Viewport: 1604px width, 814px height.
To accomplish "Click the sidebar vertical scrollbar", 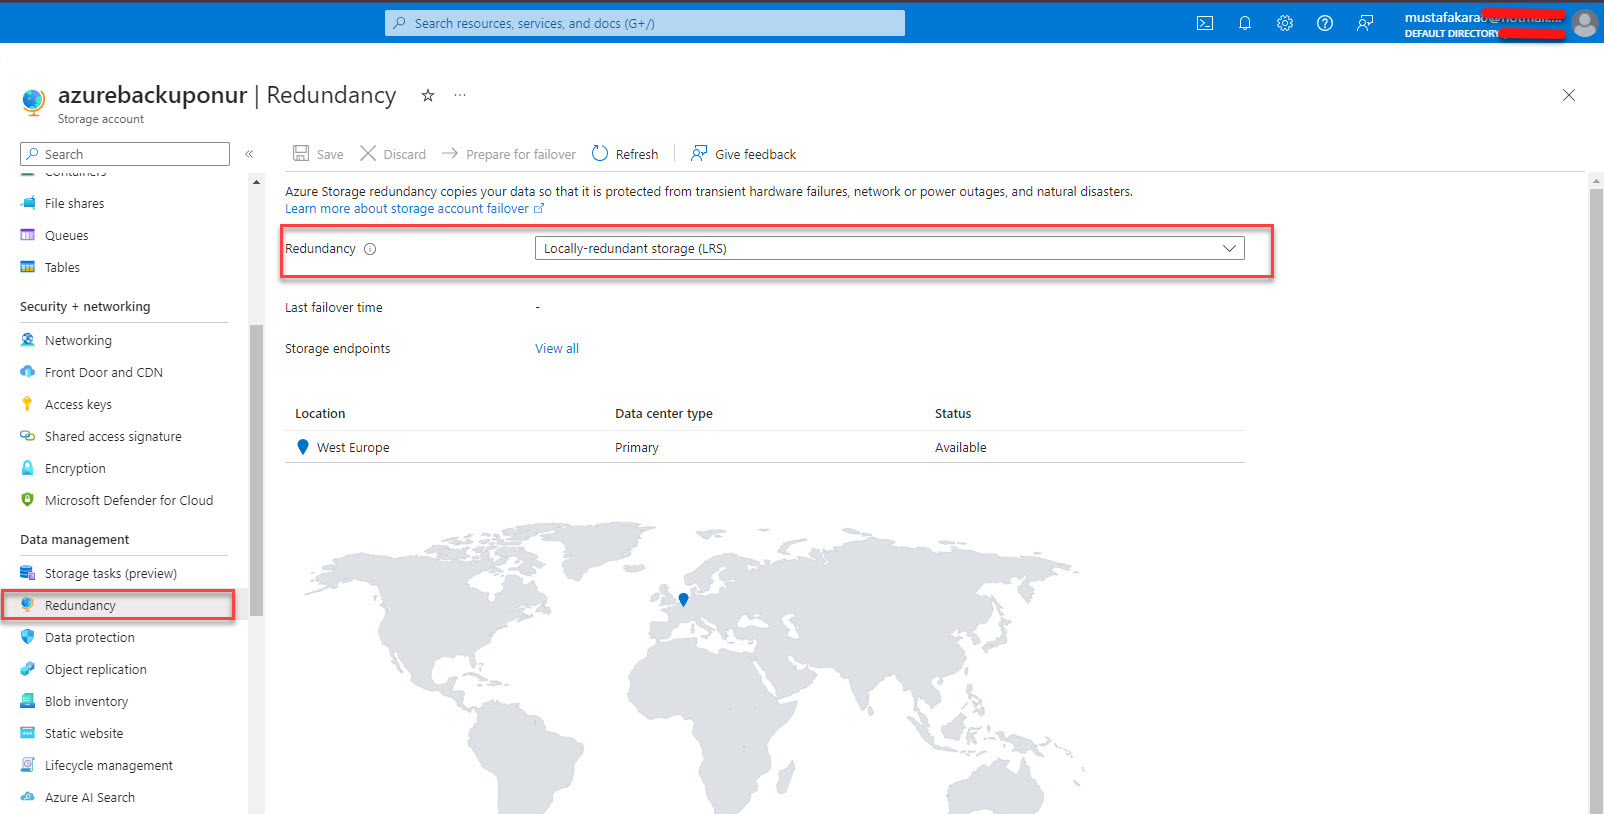I will tap(256, 470).
